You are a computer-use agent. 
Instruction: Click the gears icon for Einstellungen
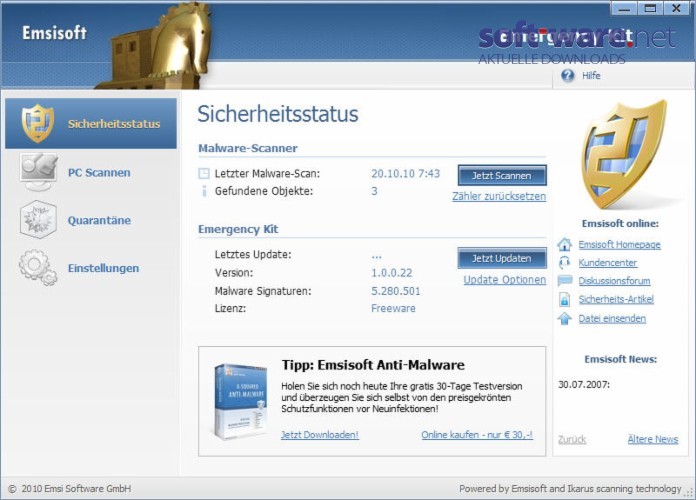pyautogui.click(x=38, y=267)
